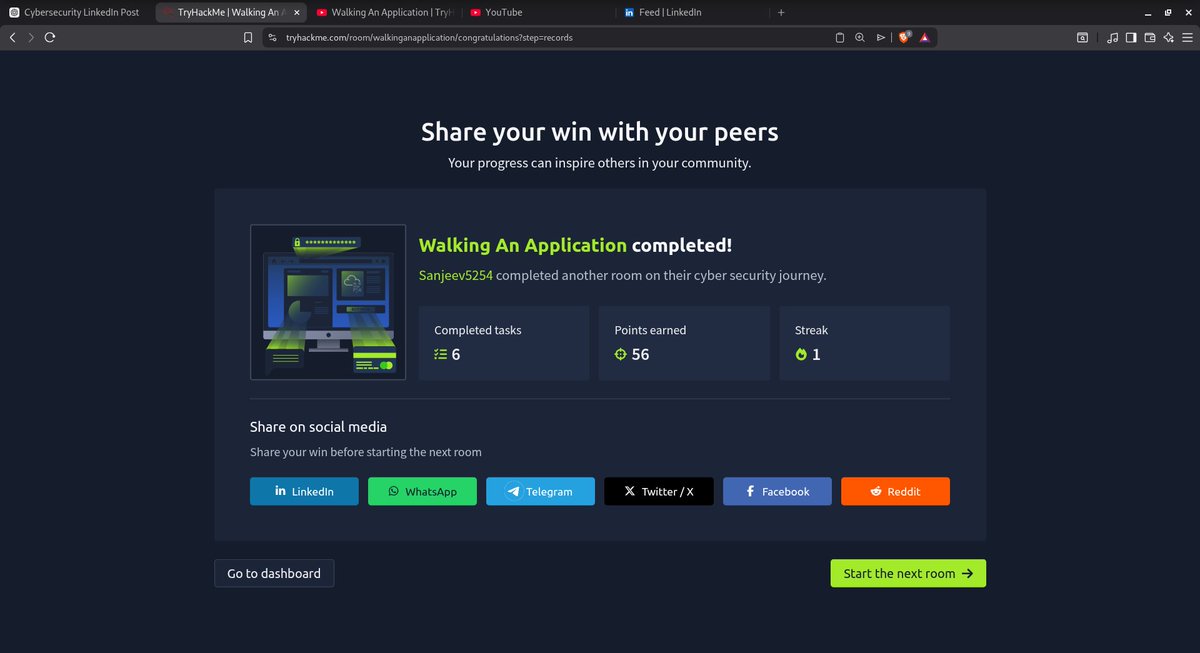Open site settings icon beside the URL

pos(272,37)
